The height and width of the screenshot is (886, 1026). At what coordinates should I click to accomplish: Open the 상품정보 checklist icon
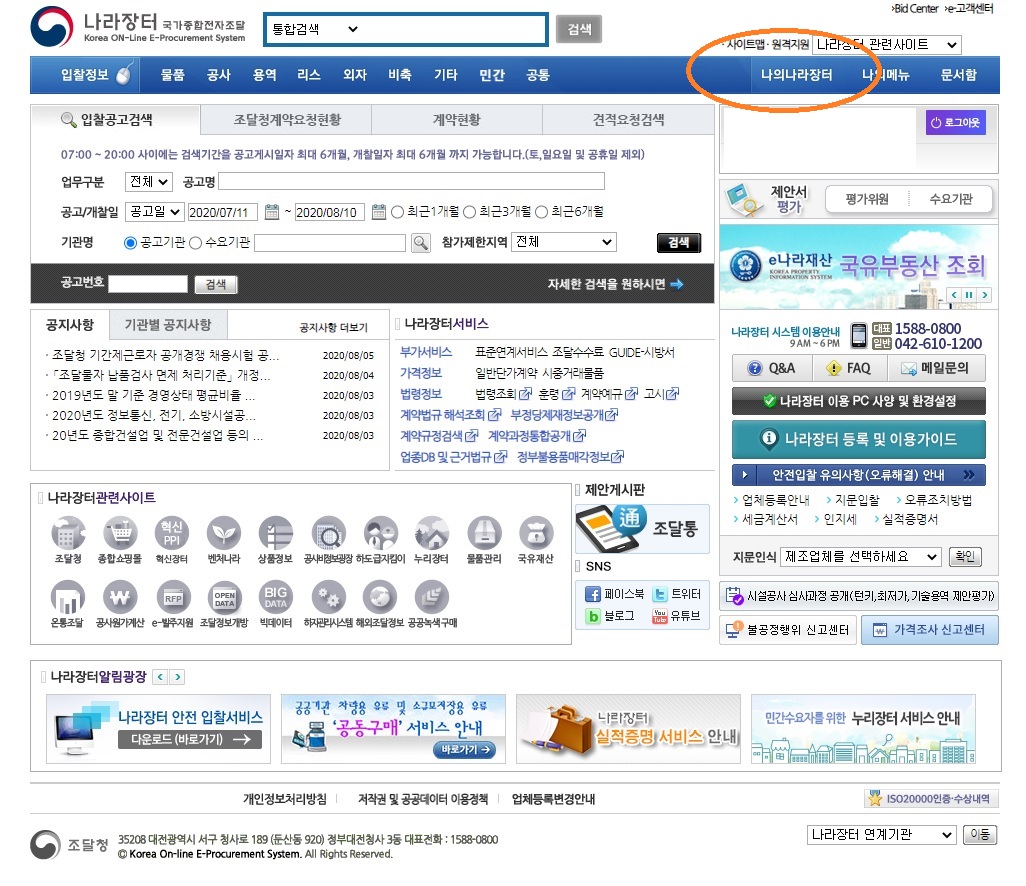click(275, 533)
